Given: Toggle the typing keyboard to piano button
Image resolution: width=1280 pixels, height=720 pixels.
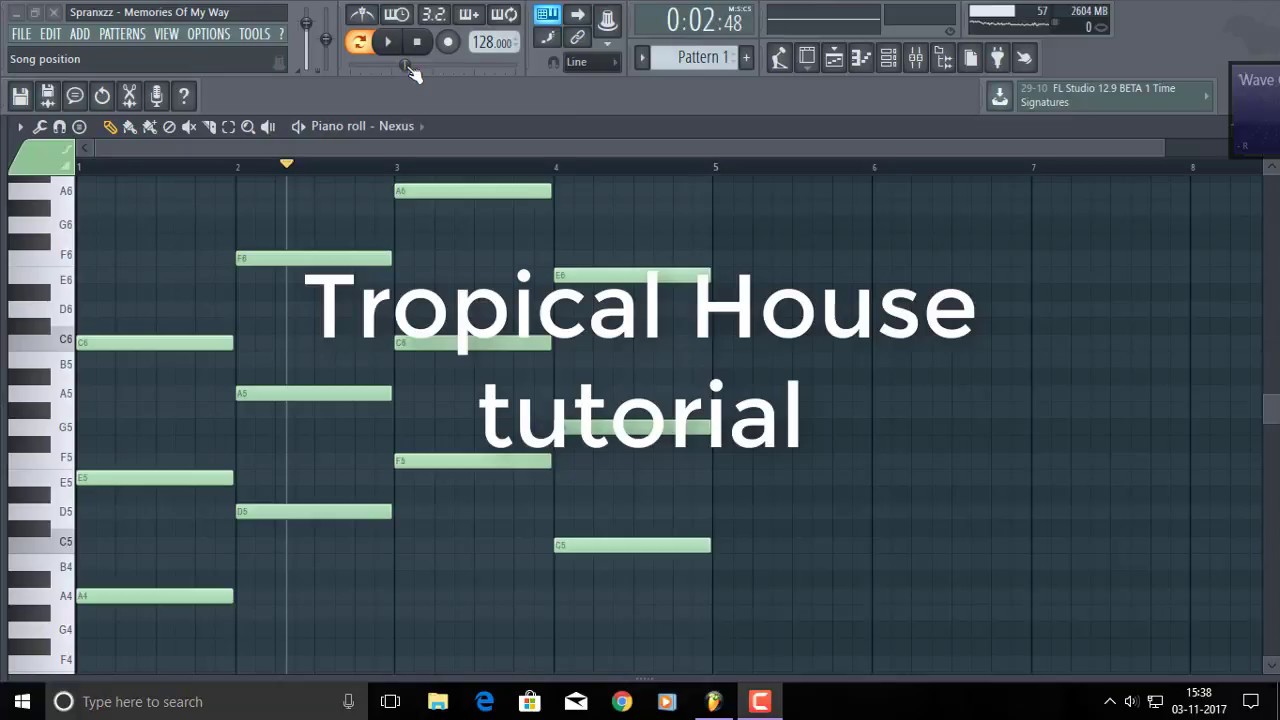Looking at the screenshot, I should pyautogui.click(x=547, y=14).
